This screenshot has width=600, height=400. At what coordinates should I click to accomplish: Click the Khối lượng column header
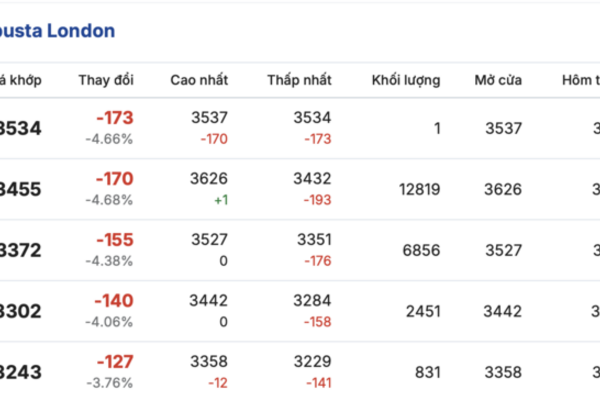coord(405,80)
